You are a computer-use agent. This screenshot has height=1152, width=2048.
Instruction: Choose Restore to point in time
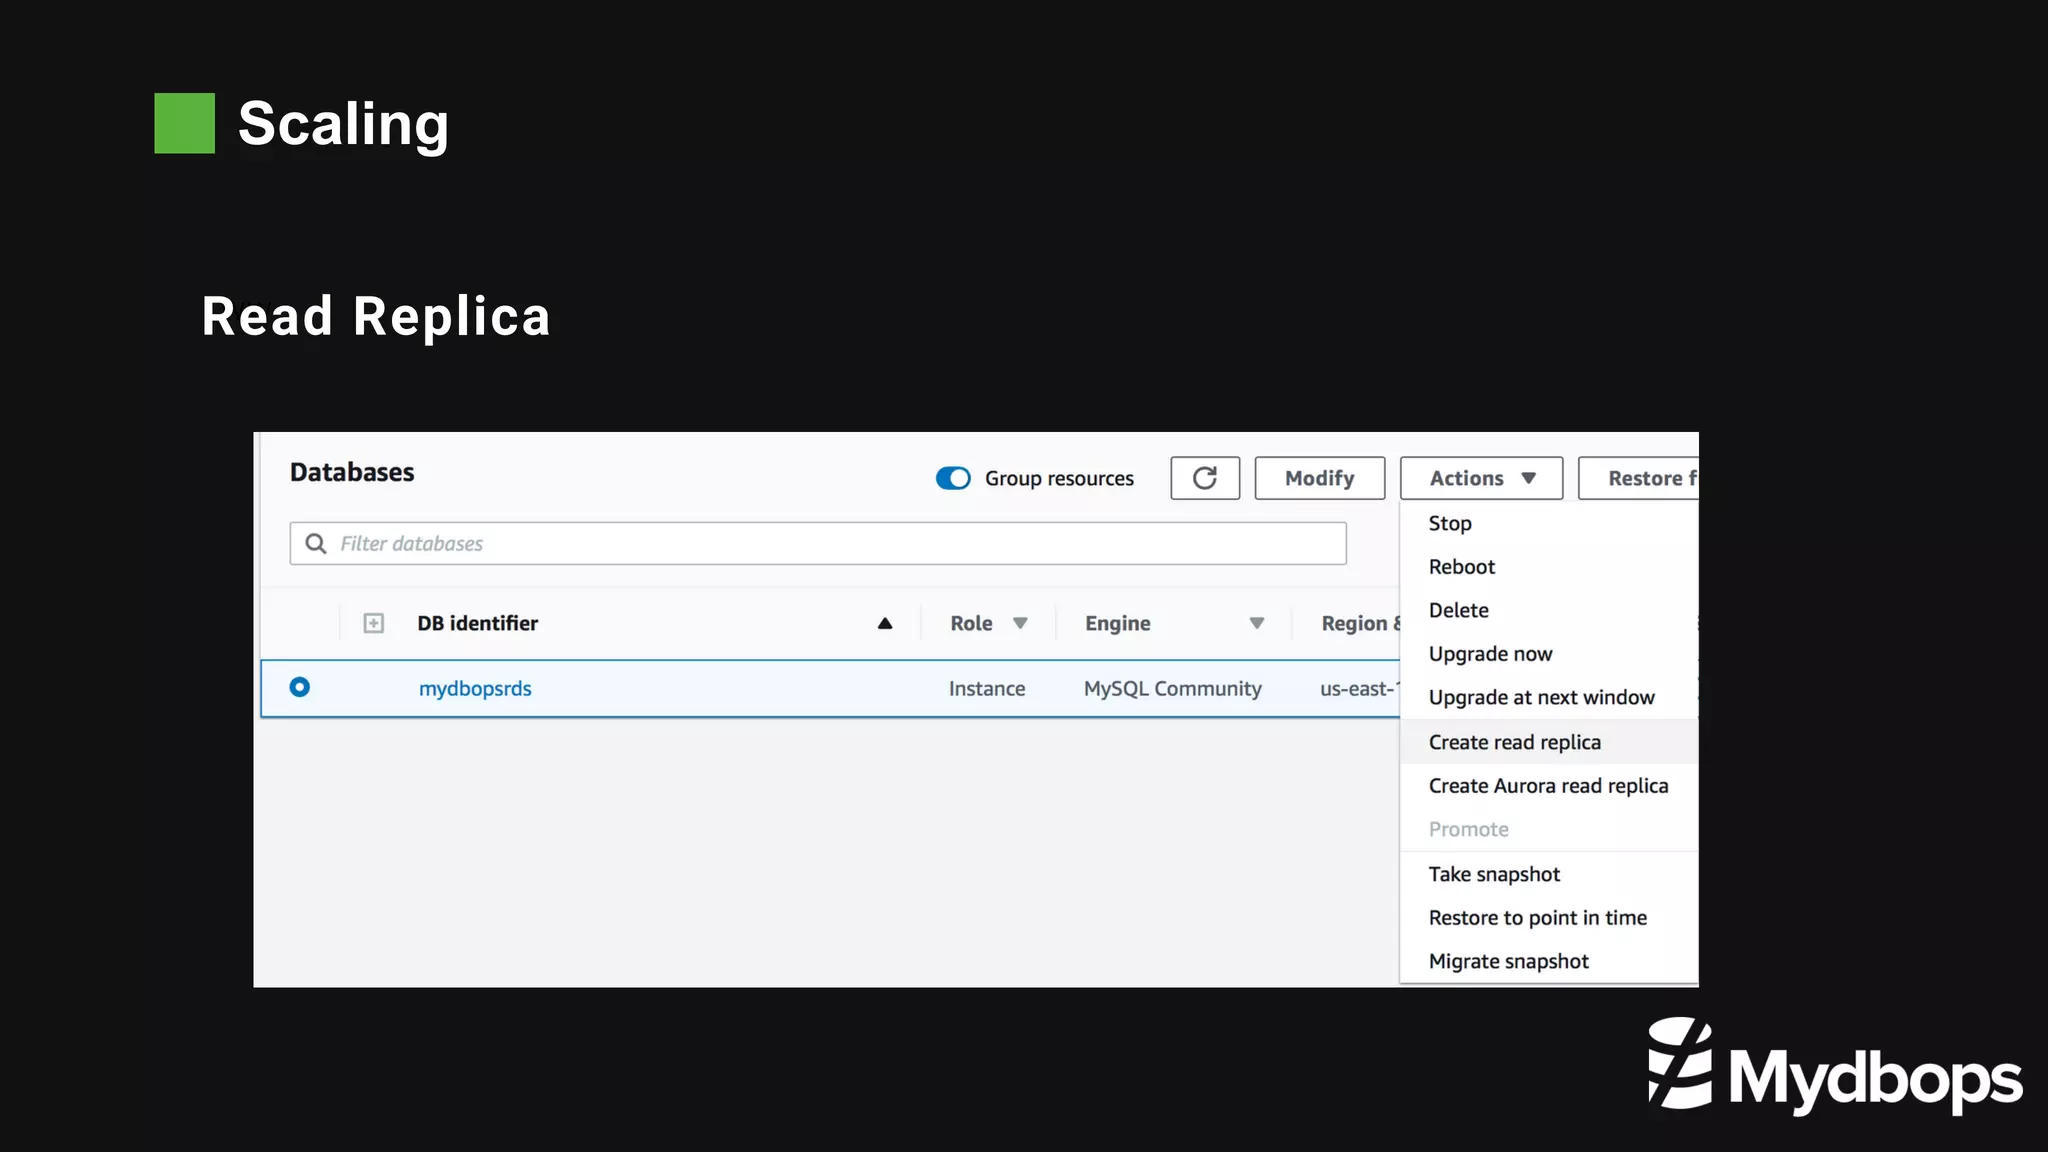pyautogui.click(x=1537, y=918)
